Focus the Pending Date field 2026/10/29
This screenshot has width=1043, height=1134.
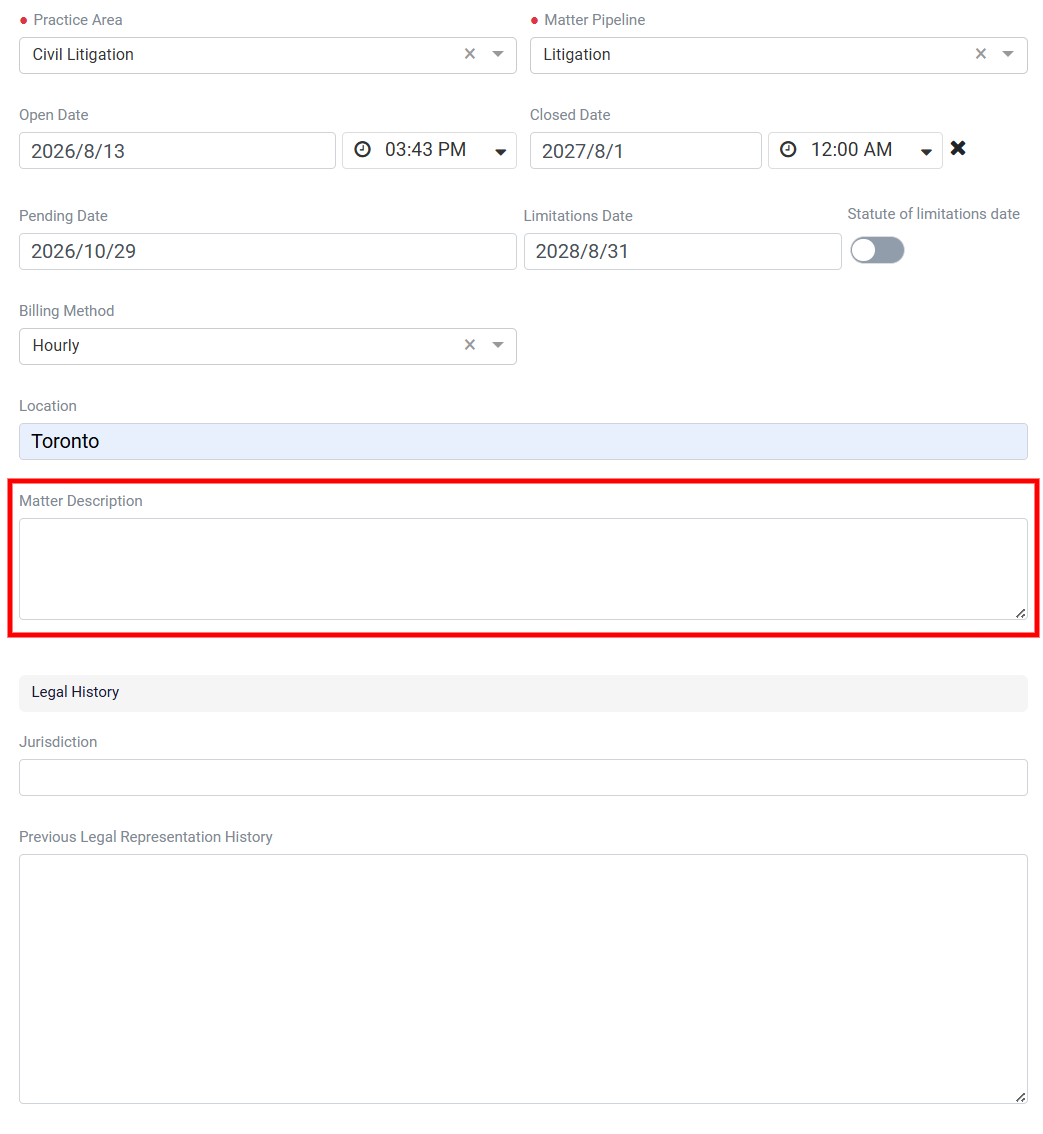coord(268,251)
